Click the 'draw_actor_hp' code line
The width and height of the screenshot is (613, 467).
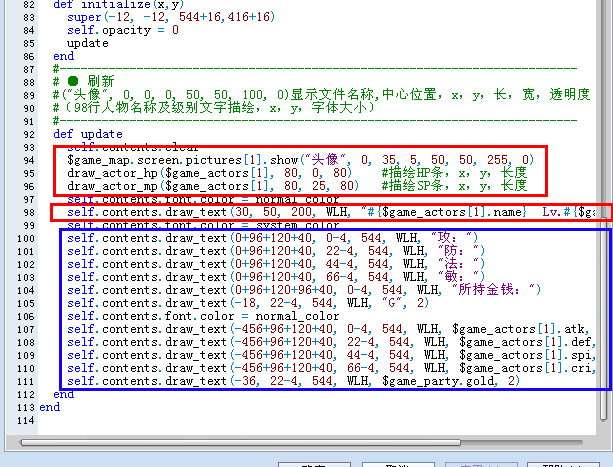point(209,173)
